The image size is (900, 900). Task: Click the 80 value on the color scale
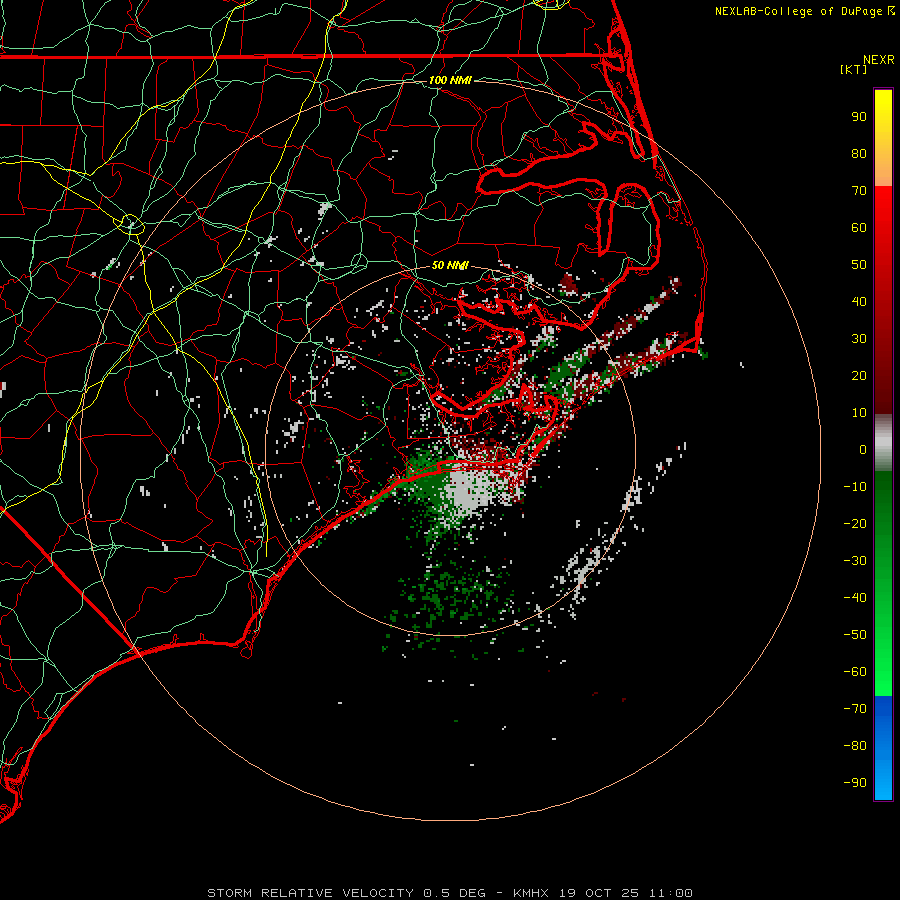tap(859, 153)
